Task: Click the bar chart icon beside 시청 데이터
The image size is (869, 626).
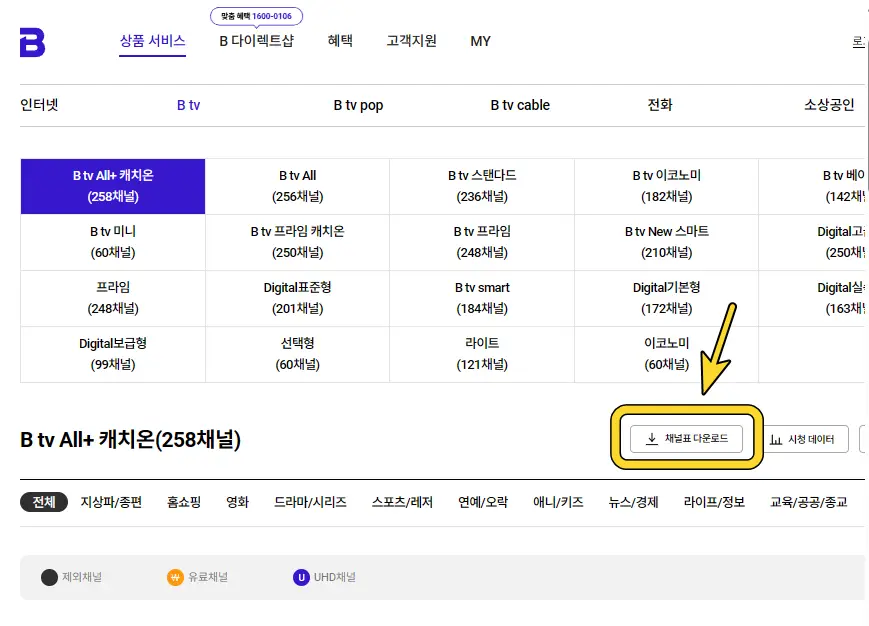Action: tap(776, 440)
